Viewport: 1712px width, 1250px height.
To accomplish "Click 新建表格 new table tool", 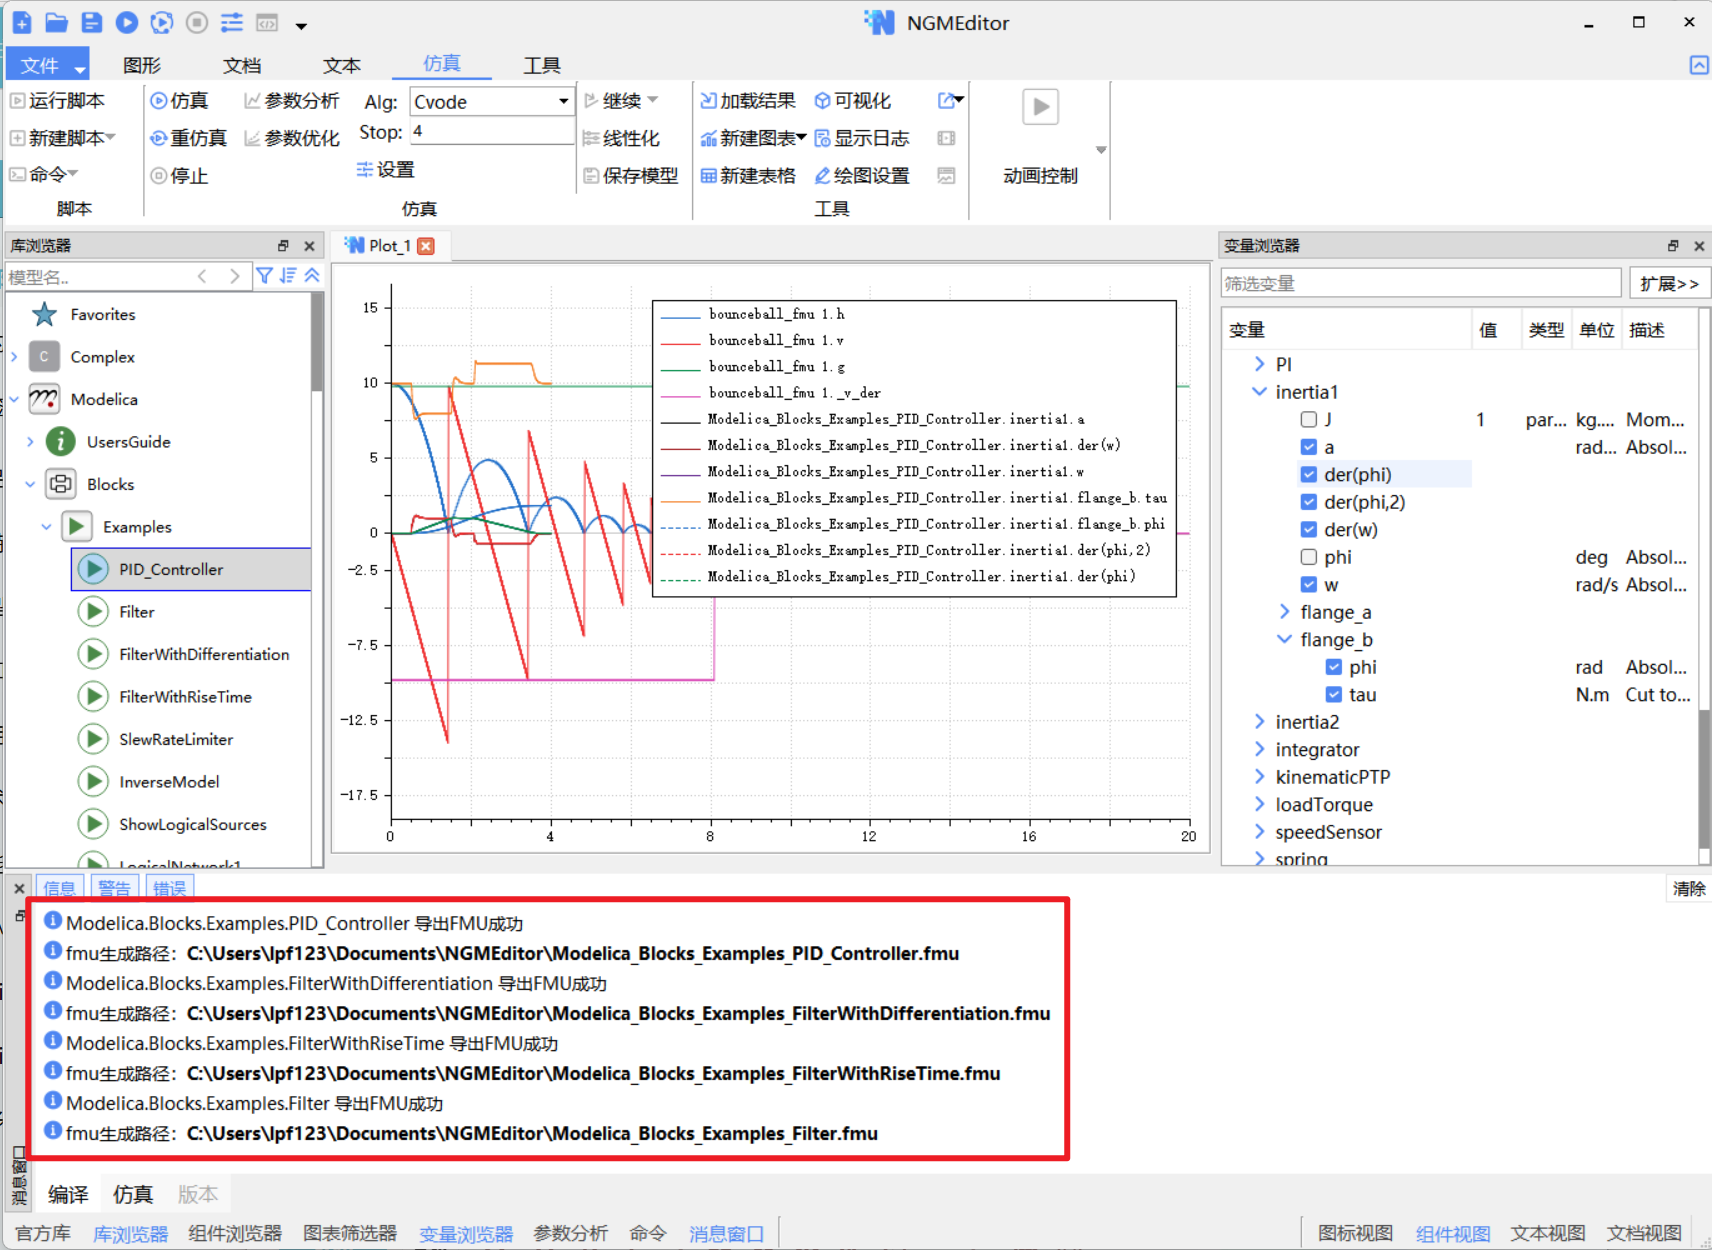I will tap(748, 176).
